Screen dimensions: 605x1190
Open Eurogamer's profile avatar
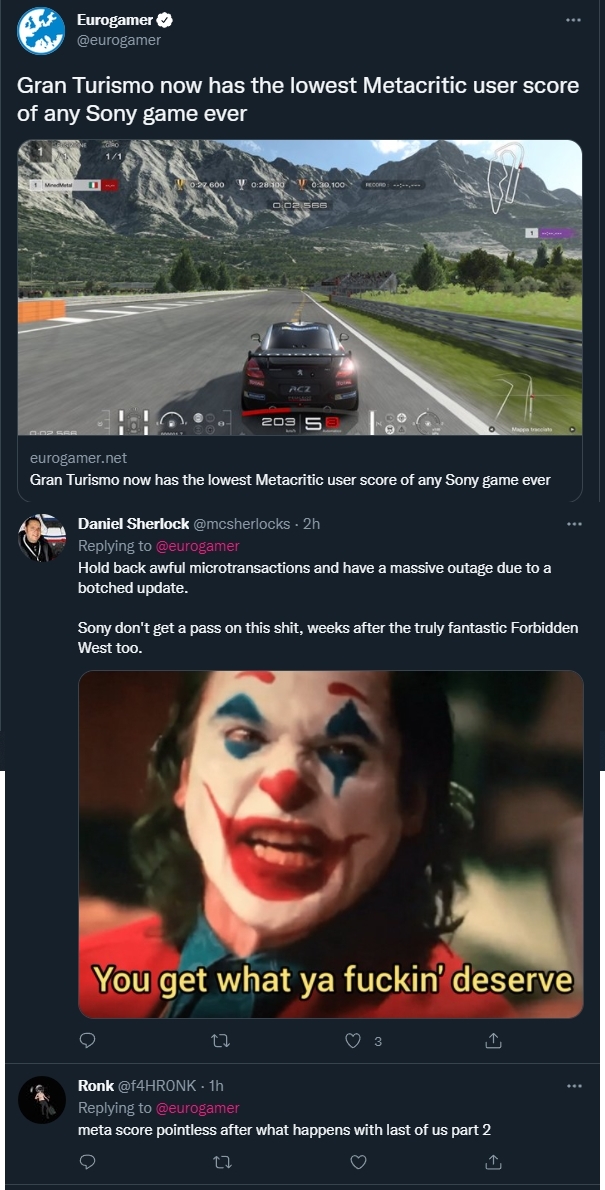41,30
